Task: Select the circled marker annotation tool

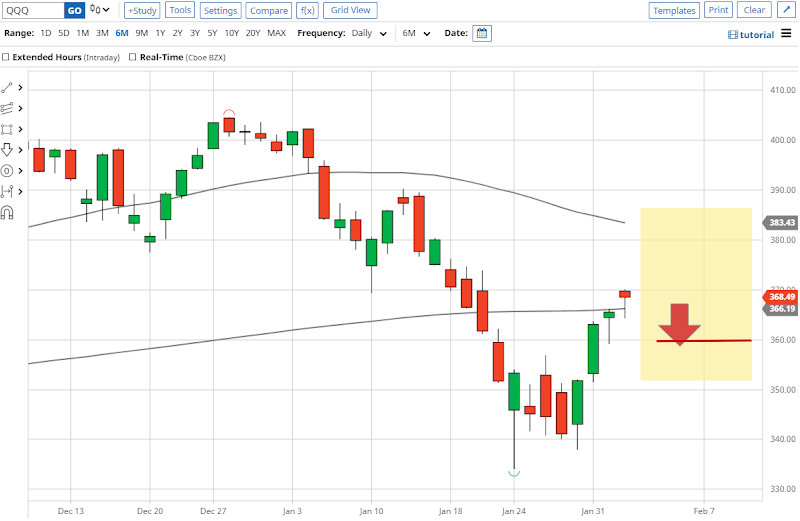Action: (x=8, y=171)
